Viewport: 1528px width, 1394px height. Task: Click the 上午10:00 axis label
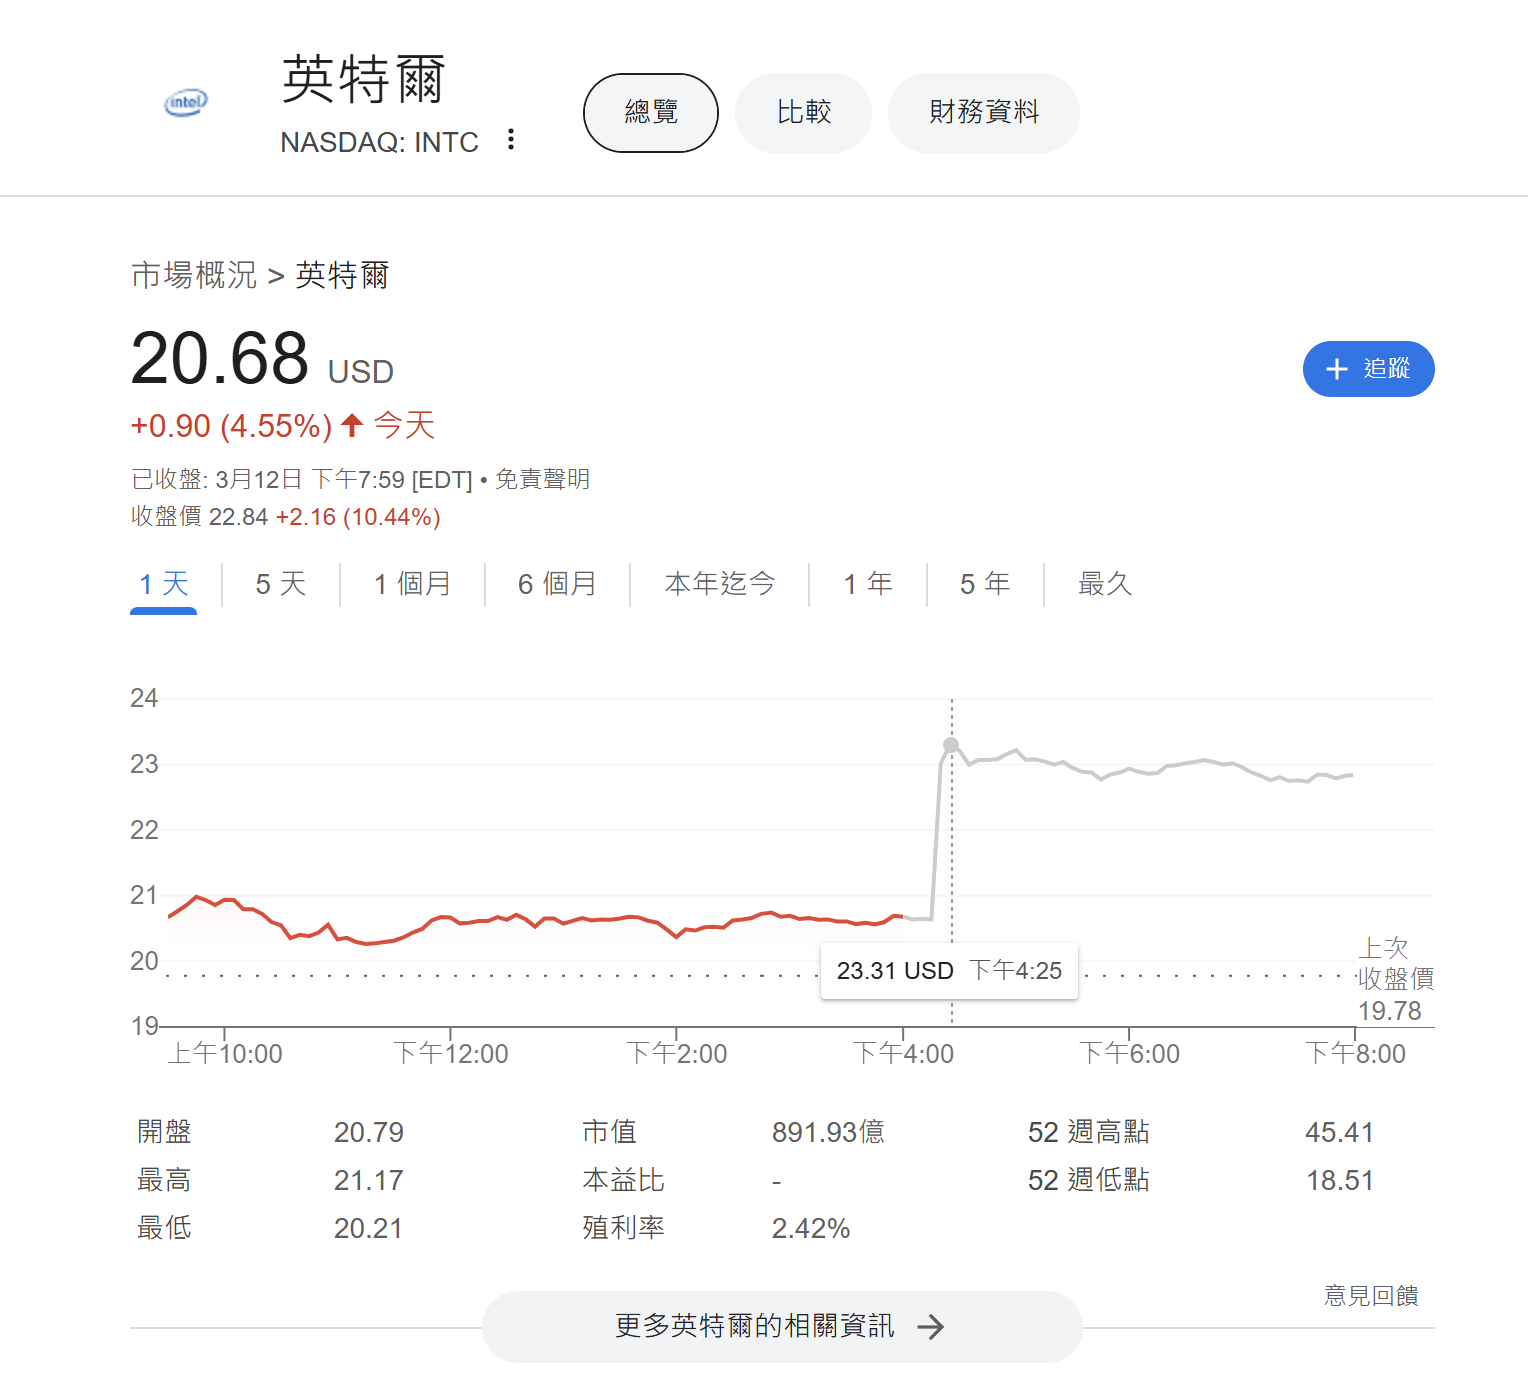(x=225, y=1053)
